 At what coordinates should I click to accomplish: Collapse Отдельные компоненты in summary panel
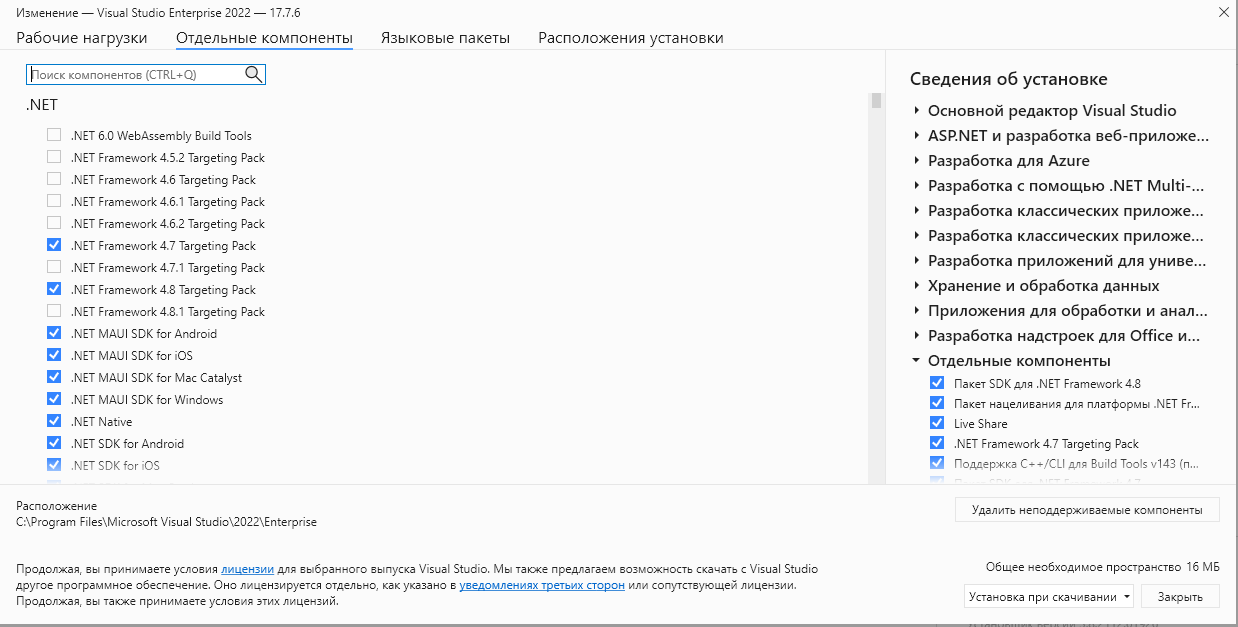(916, 361)
